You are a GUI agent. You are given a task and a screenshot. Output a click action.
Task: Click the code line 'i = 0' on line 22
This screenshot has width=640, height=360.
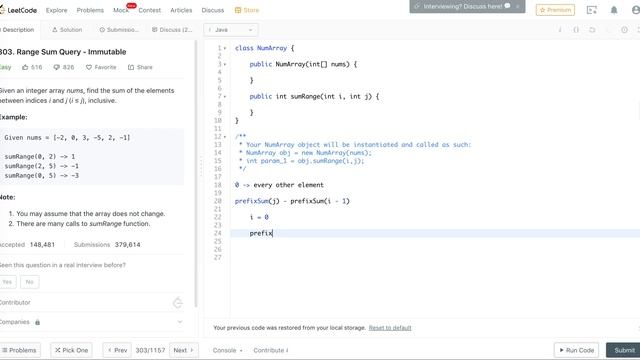tap(259, 217)
